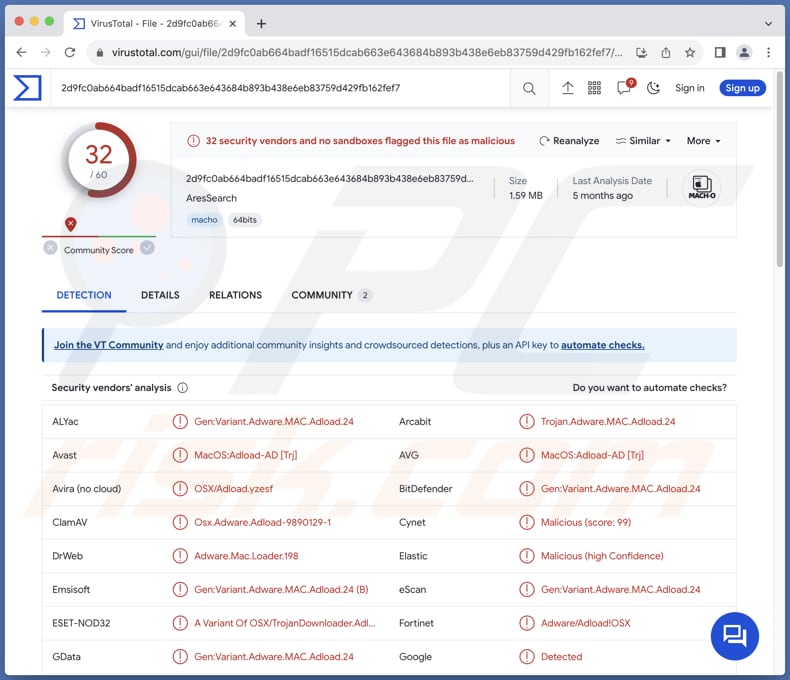Click Arcabit detection warning icon
This screenshot has width=790, height=680.
pyautogui.click(x=526, y=421)
